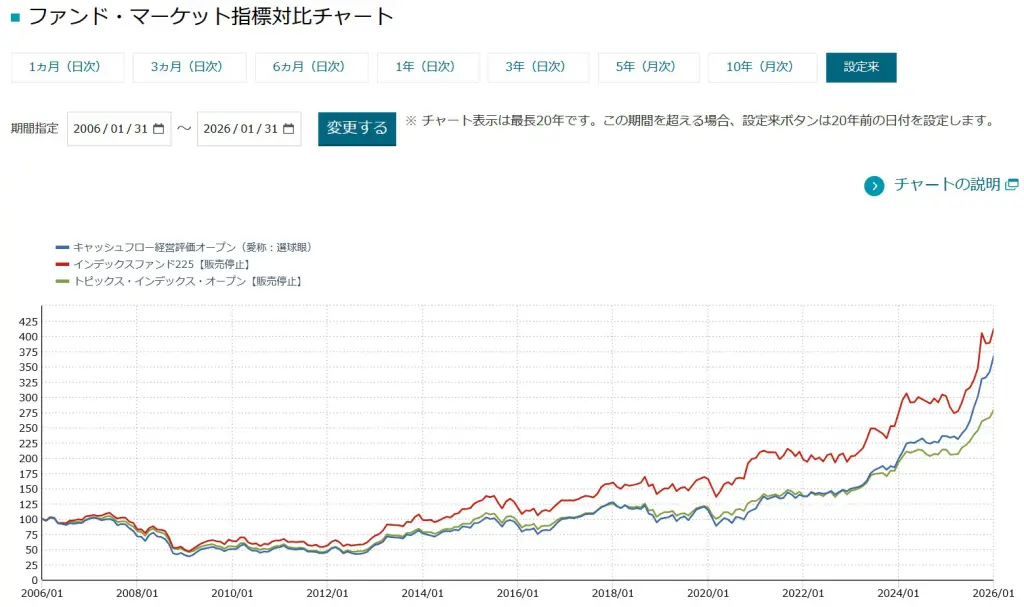This screenshot has width=1024, height=607.
Task: Select the 3年（日次） chart period
Action: tap(537, 67)
